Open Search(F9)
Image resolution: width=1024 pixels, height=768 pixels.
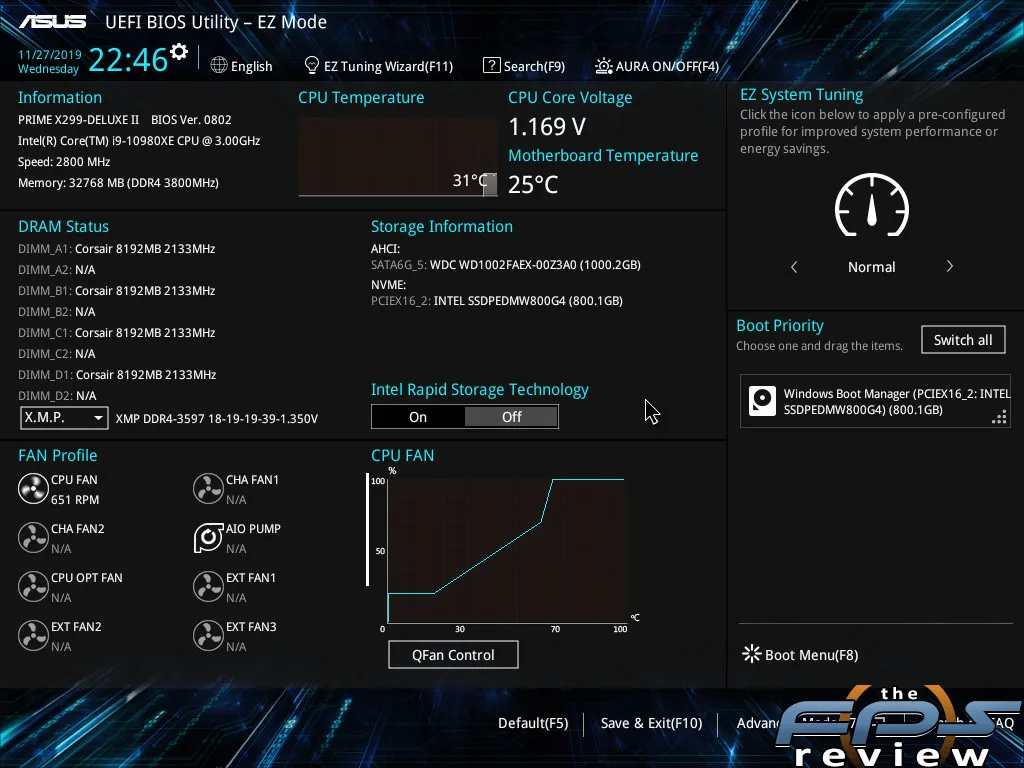click(534, 66)
